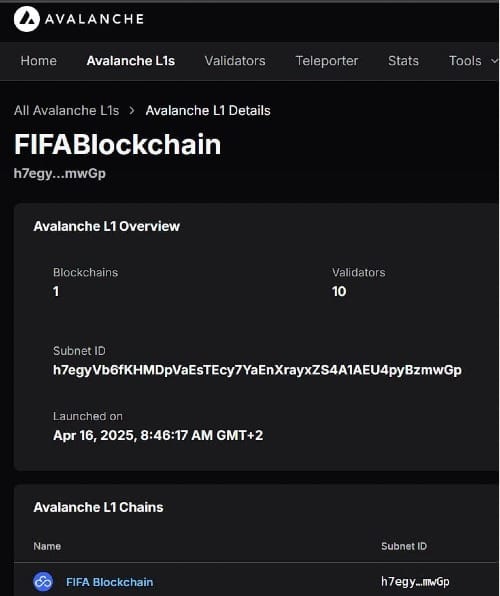500x596 pixels.
Task: Click the Subnet ID column header
Action: pos(404,546)
